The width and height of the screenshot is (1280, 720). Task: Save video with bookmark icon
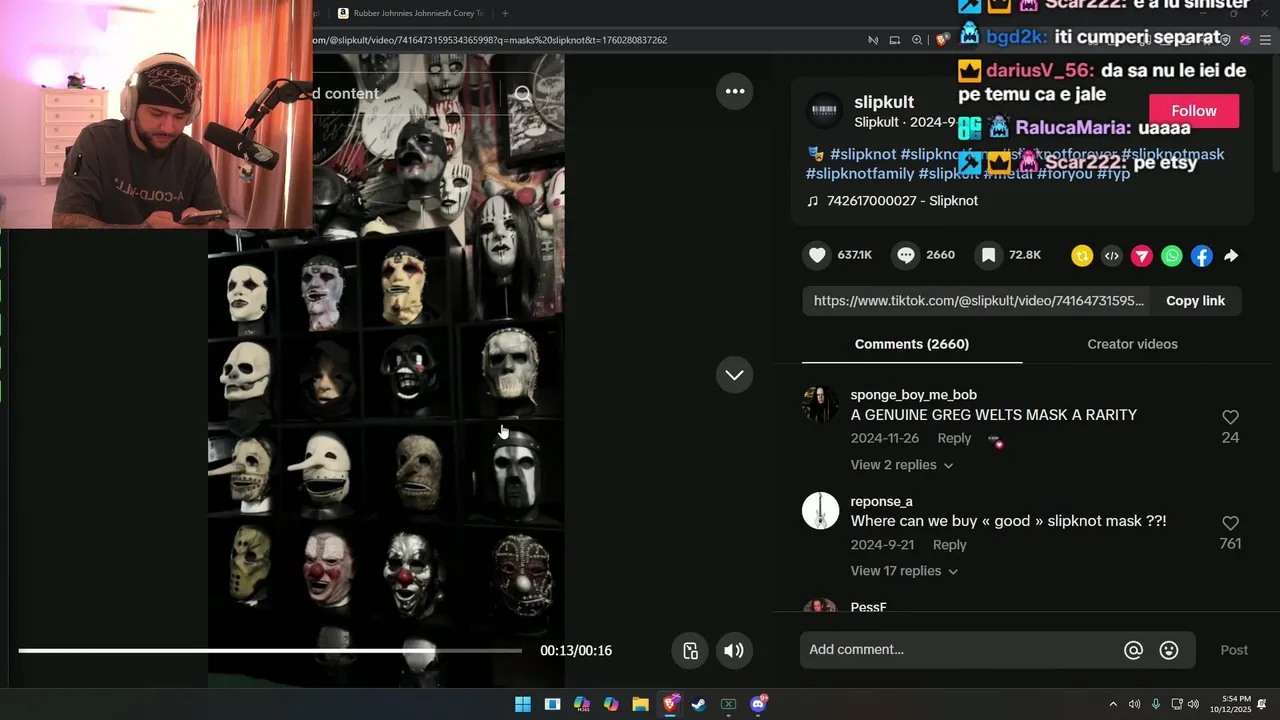[x=988, y=255]
